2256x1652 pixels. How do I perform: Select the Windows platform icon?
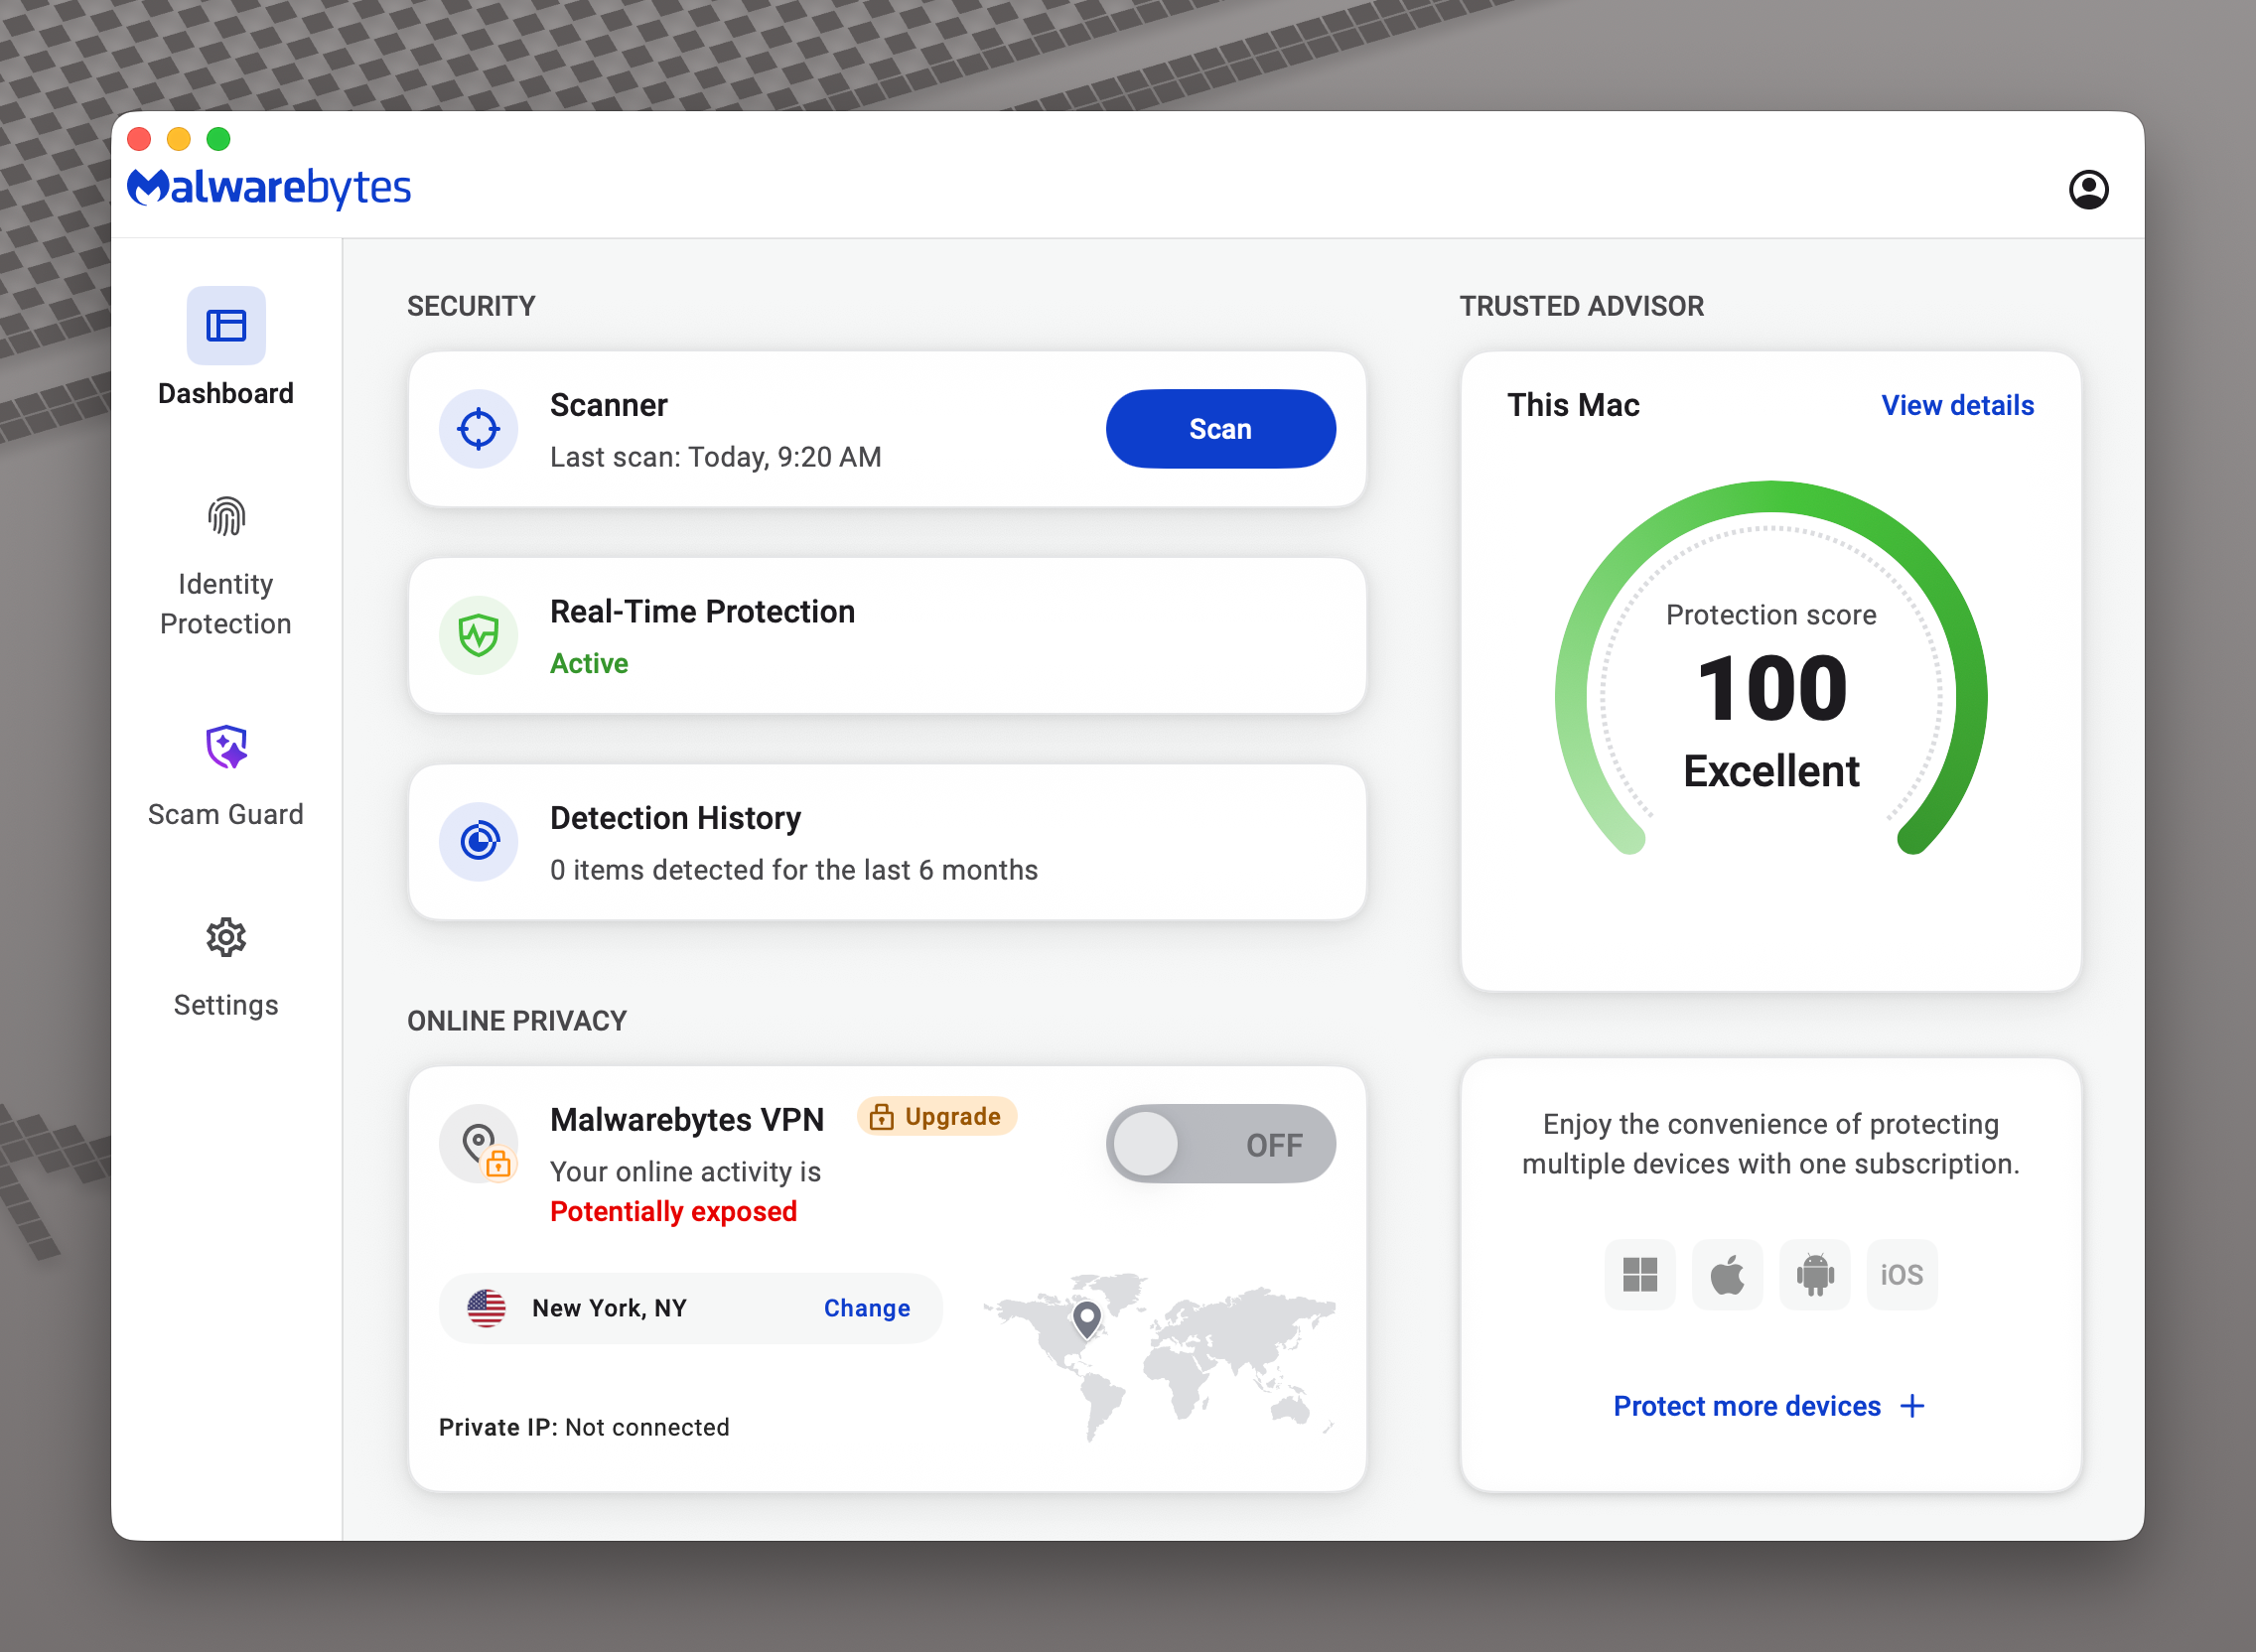[x=1640, y=1275]
